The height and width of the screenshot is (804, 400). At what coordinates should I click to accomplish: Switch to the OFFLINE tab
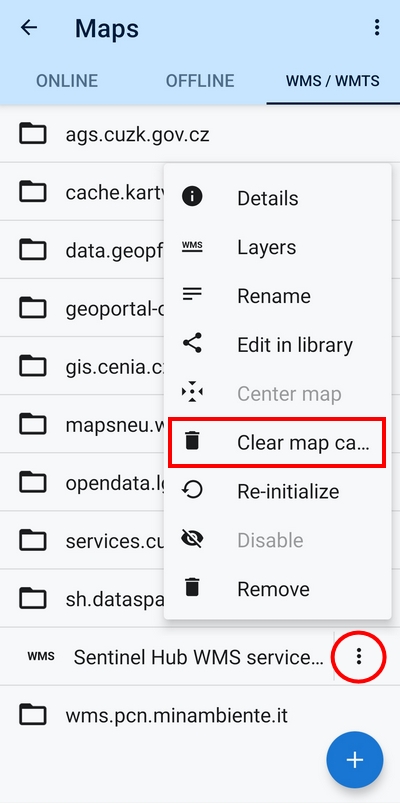click(200, 81)
